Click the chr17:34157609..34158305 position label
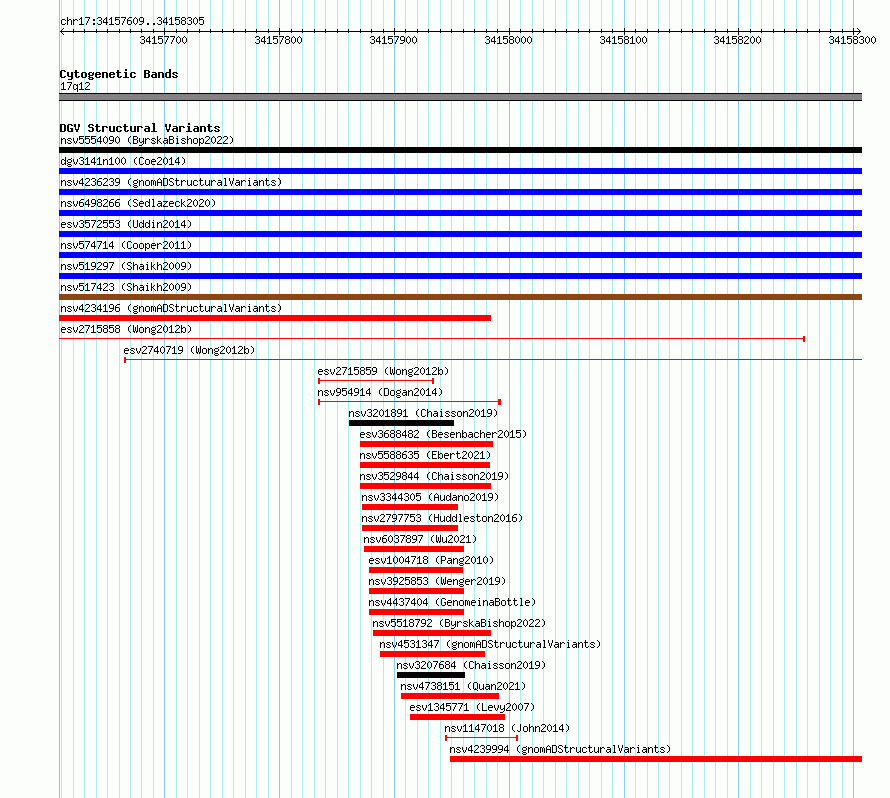 pos(132,21)
